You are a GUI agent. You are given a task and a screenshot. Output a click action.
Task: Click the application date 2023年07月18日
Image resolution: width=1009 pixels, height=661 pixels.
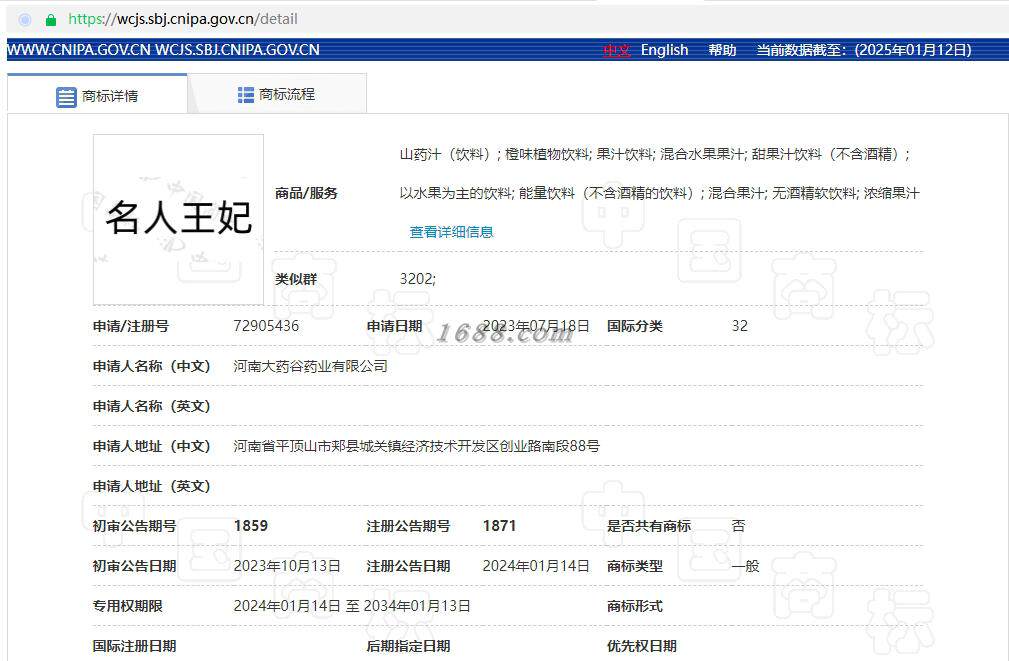(x=536, y=326)
